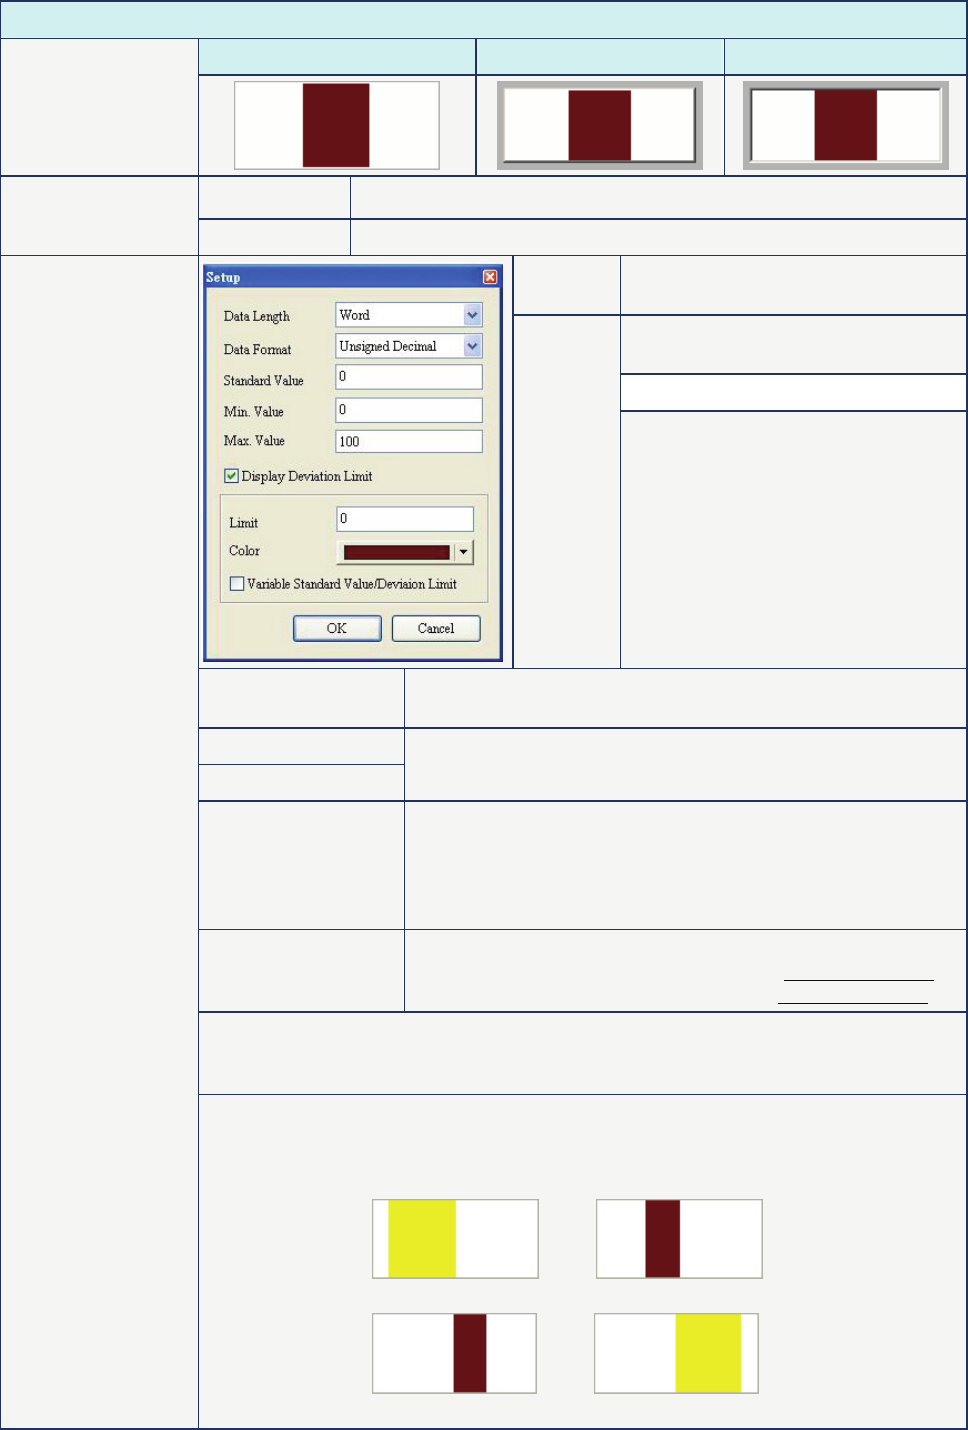
Task: Click the Setup dialog title bar
Action: click(352, 277)
